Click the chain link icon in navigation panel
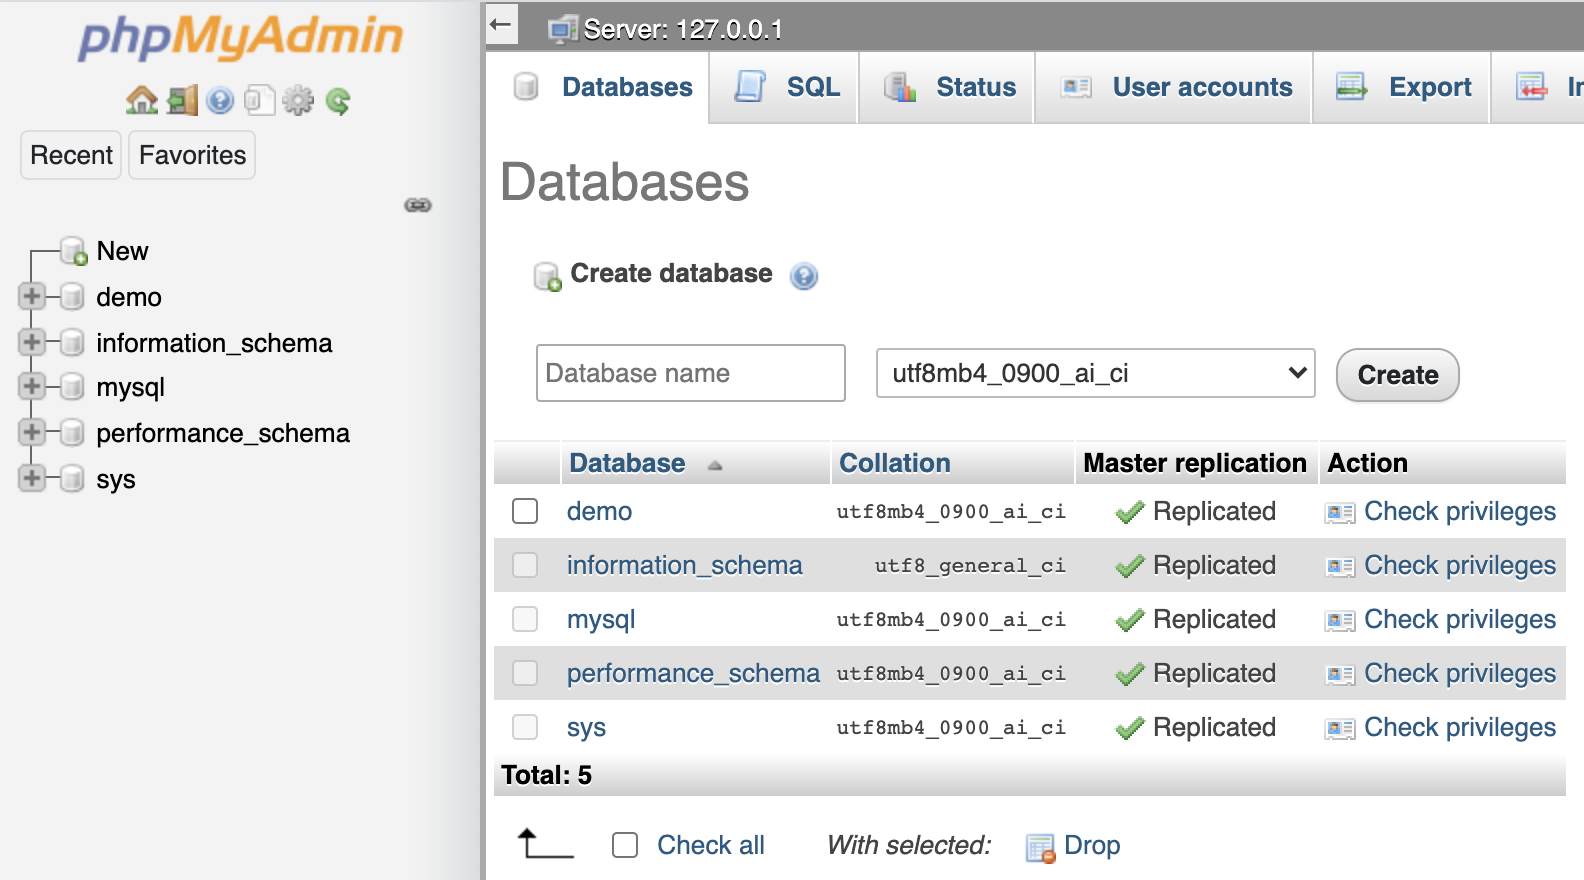The height and width of the screenshot is (880, 1584). (x=418, y=205)
